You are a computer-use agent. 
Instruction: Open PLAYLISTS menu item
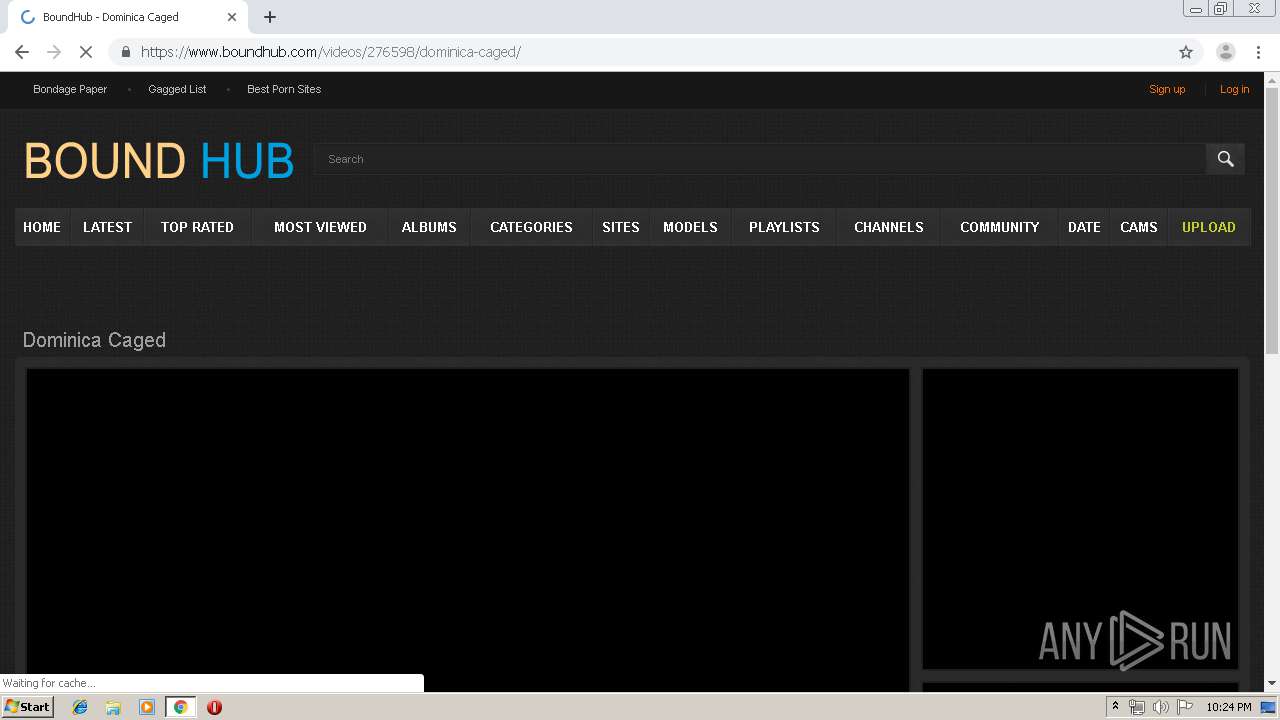pos(784,227)
